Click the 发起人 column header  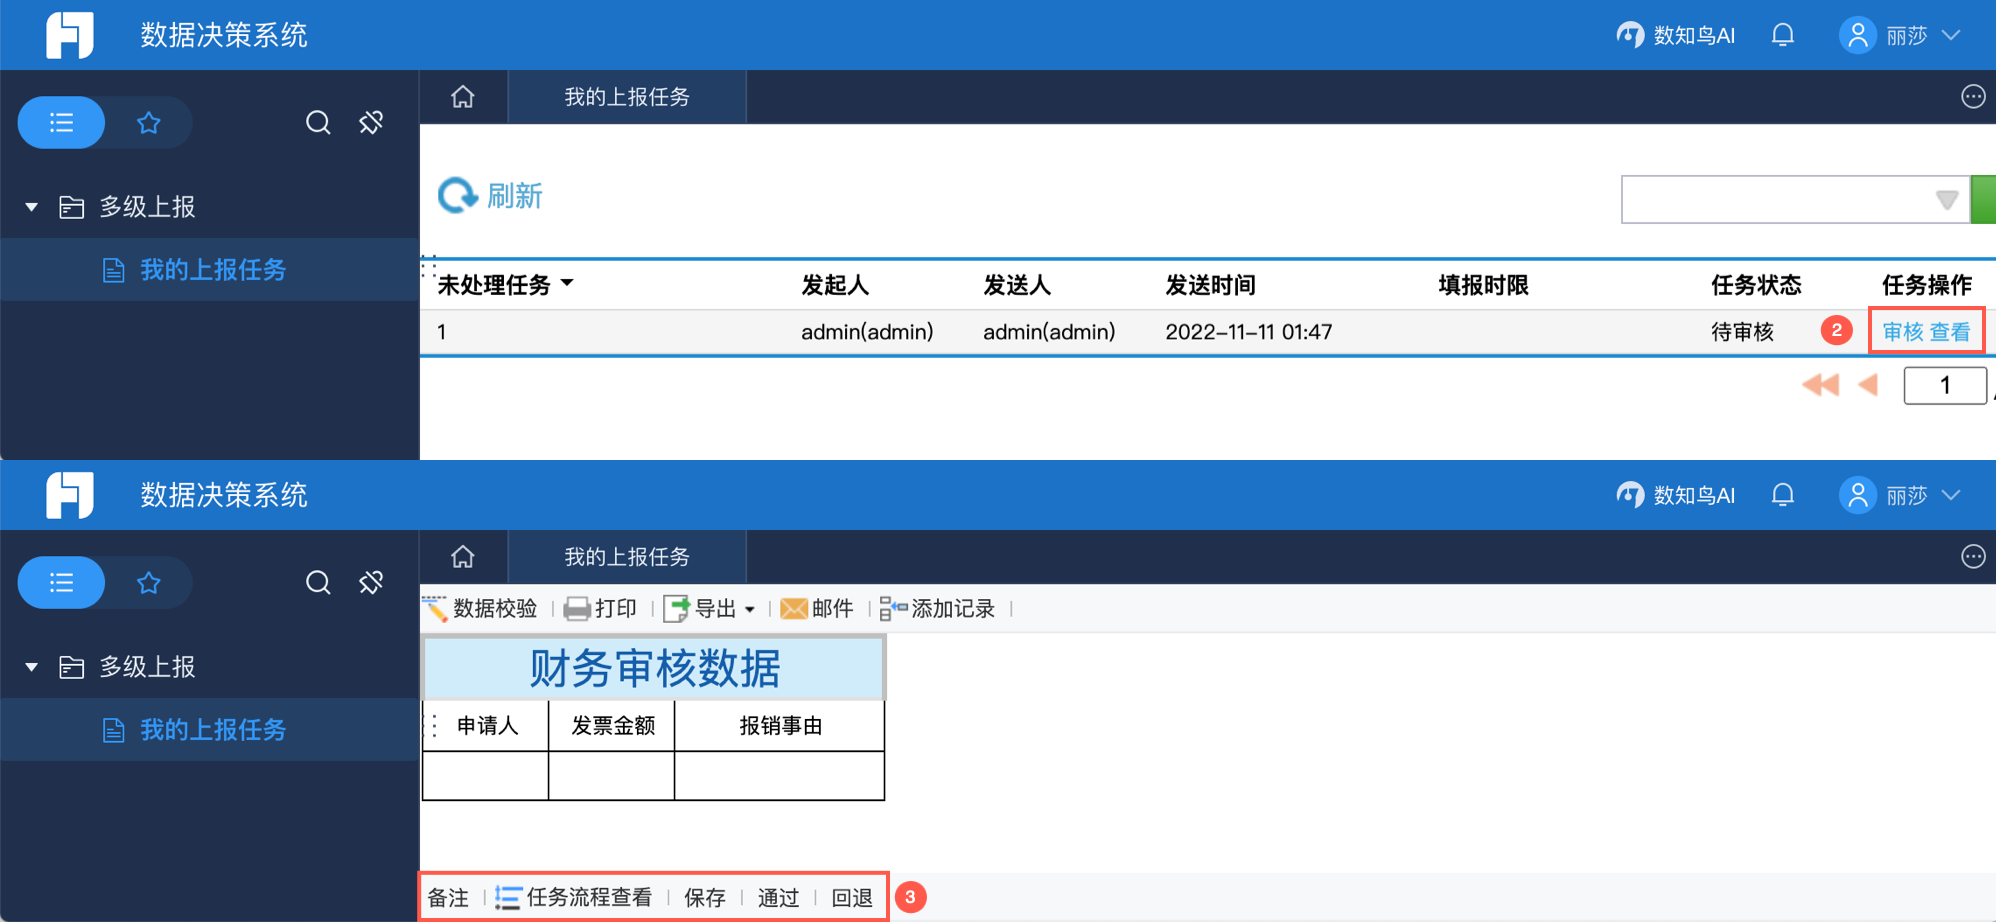(x=835, y=285)
